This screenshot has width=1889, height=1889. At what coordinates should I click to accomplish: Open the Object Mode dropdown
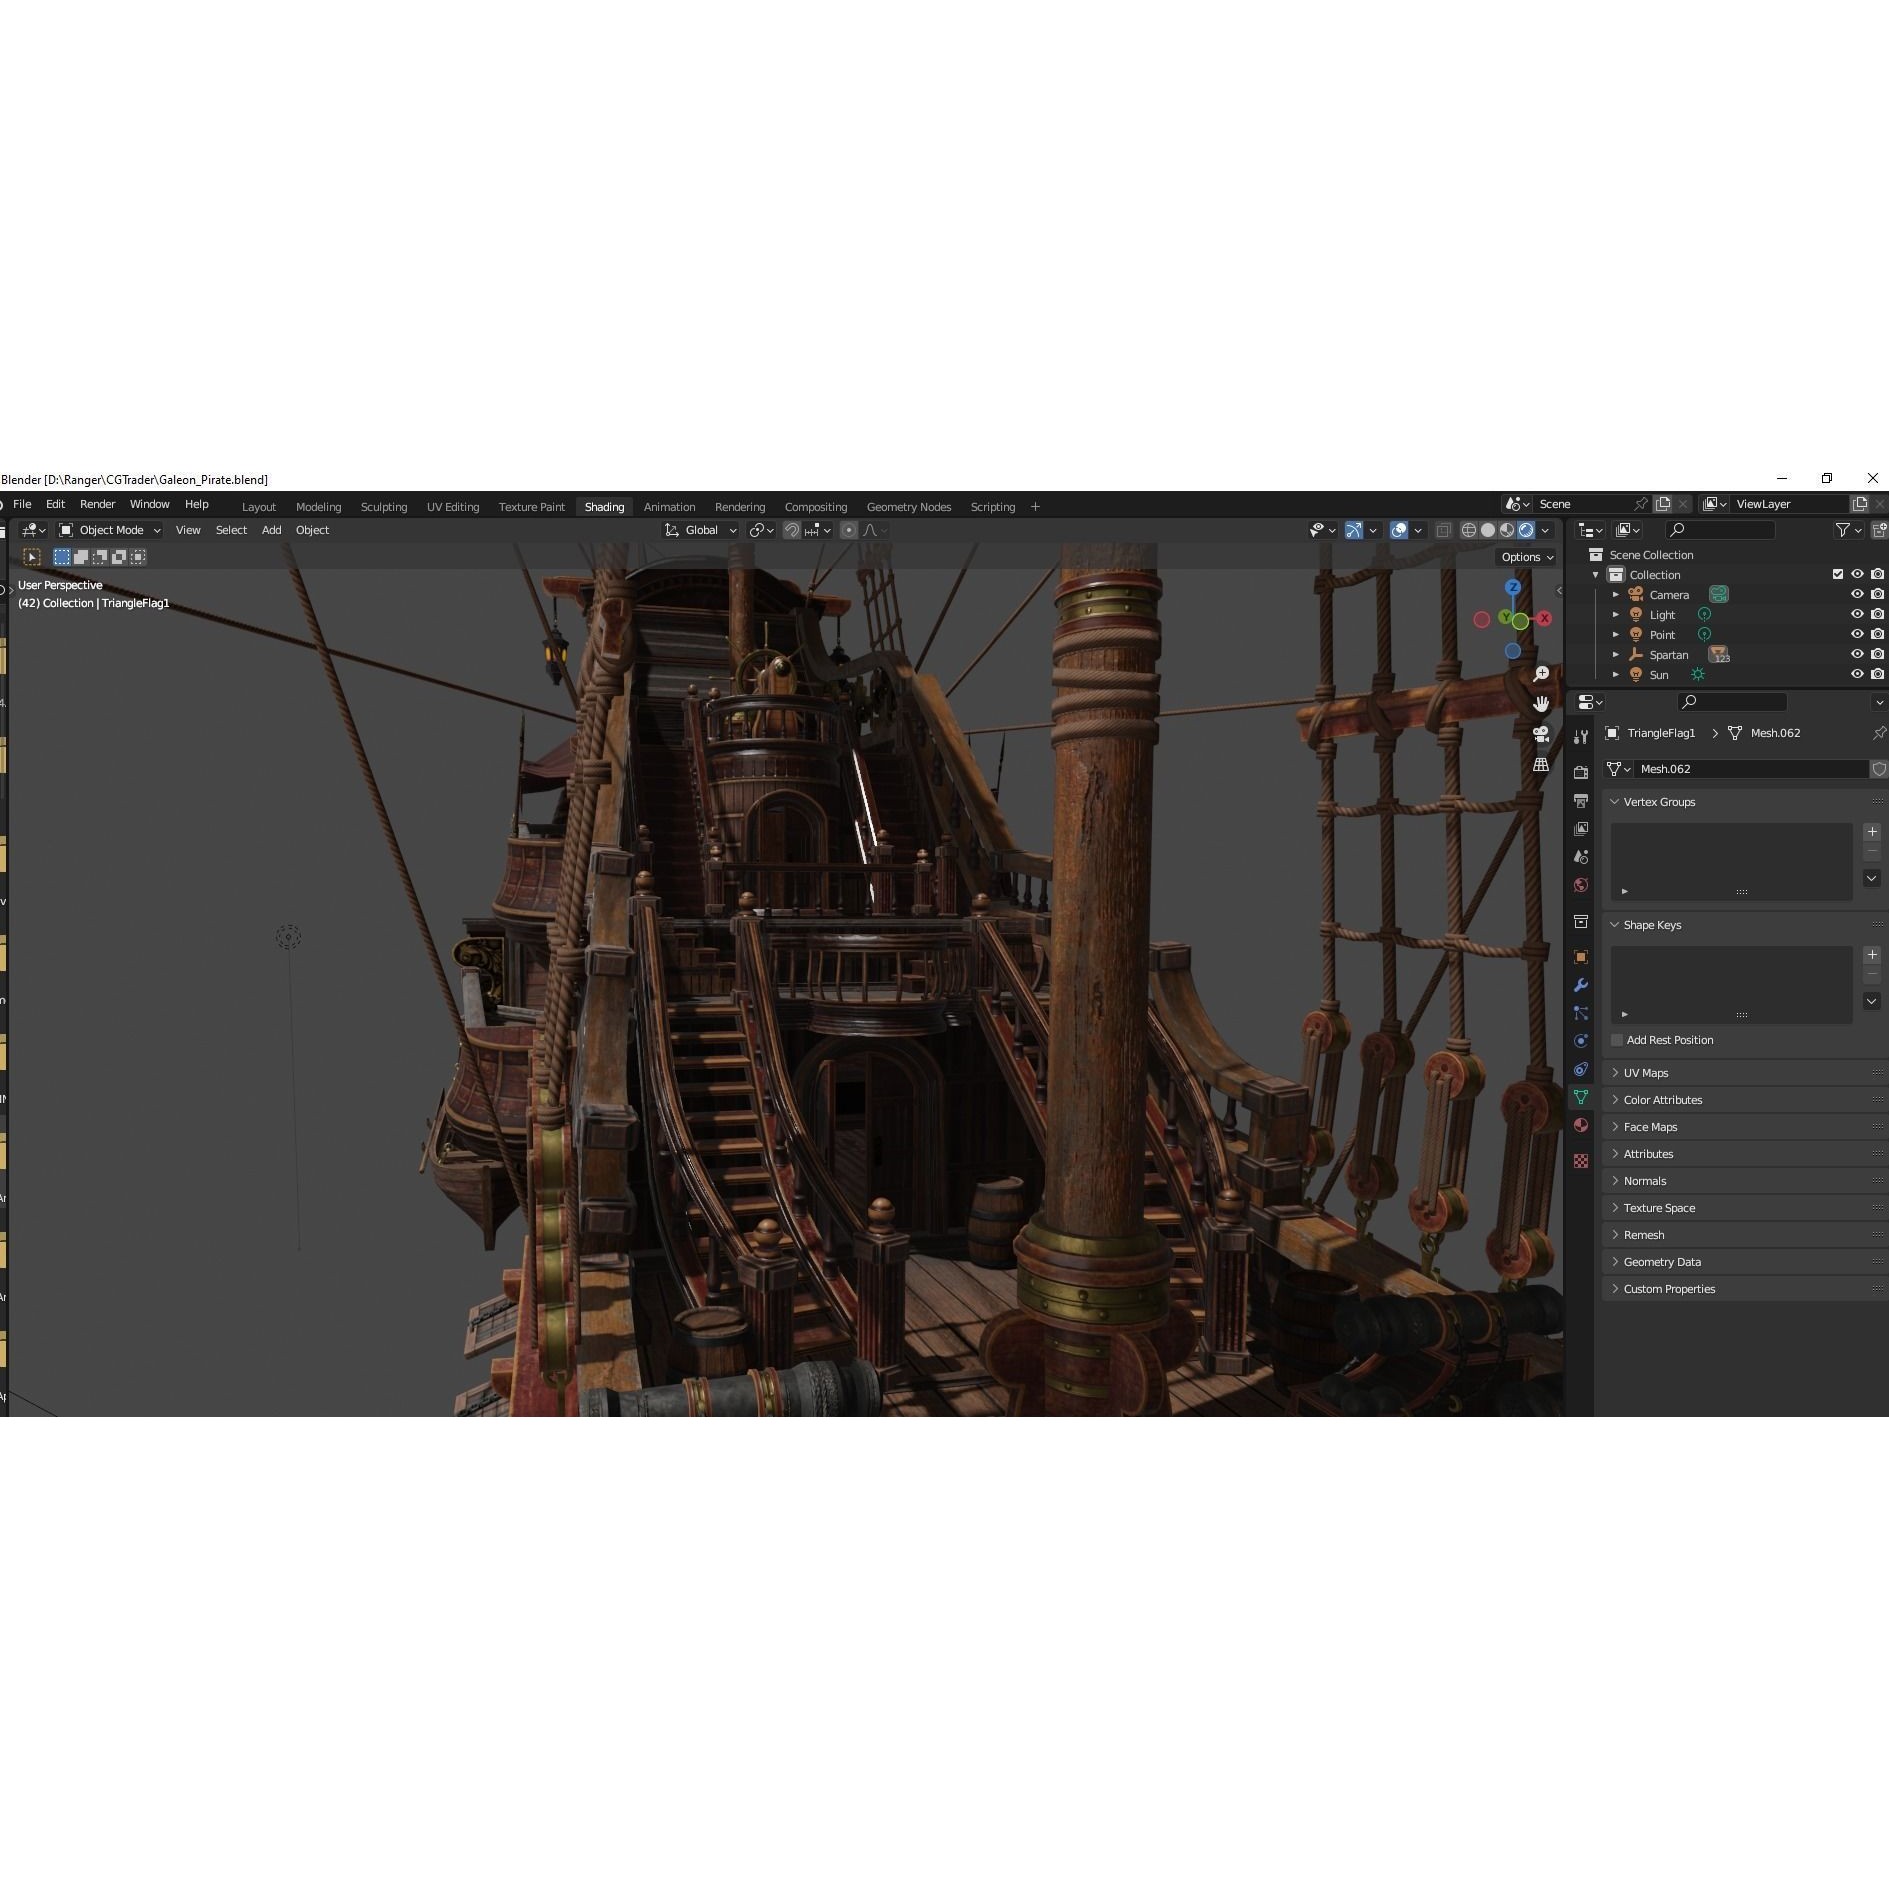[x=110, y=530]
